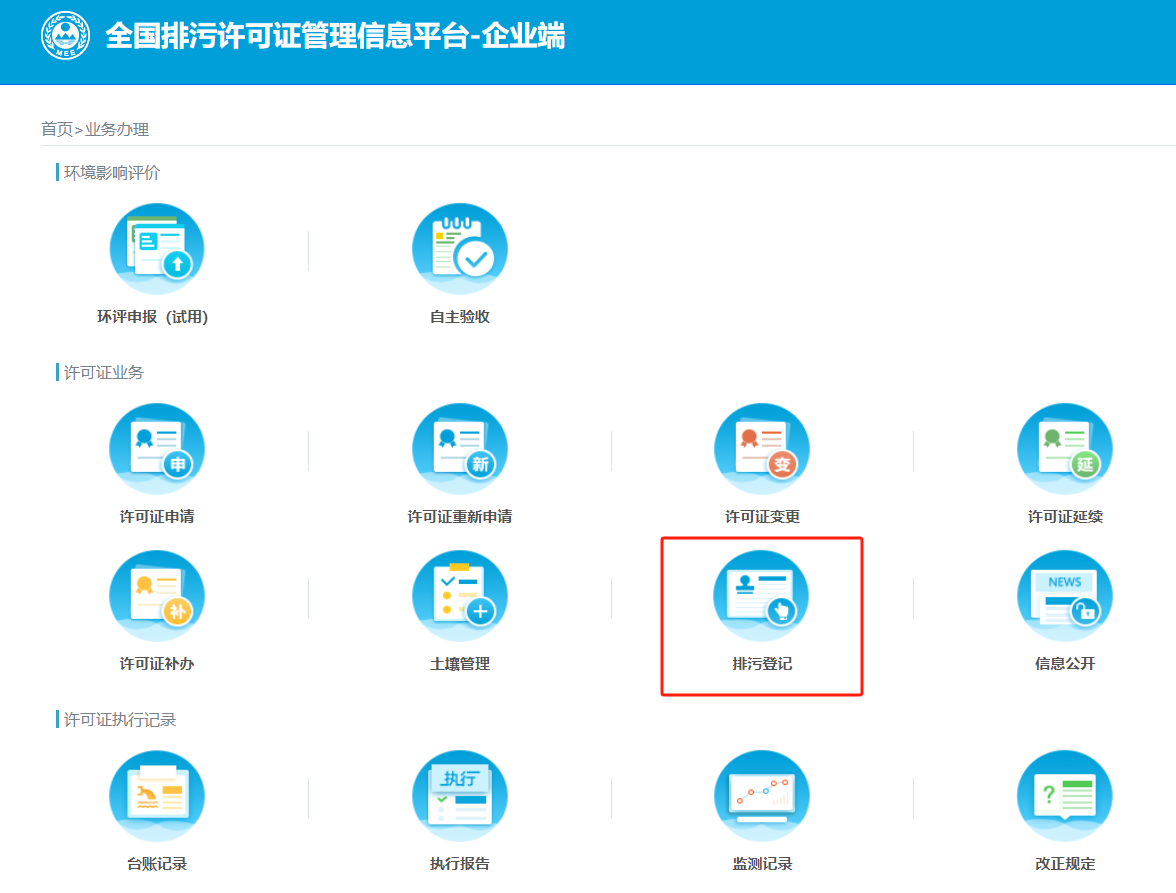1176x893 pixels.
Task: Open the 许可证申请 icon
Action: point(157,450)
